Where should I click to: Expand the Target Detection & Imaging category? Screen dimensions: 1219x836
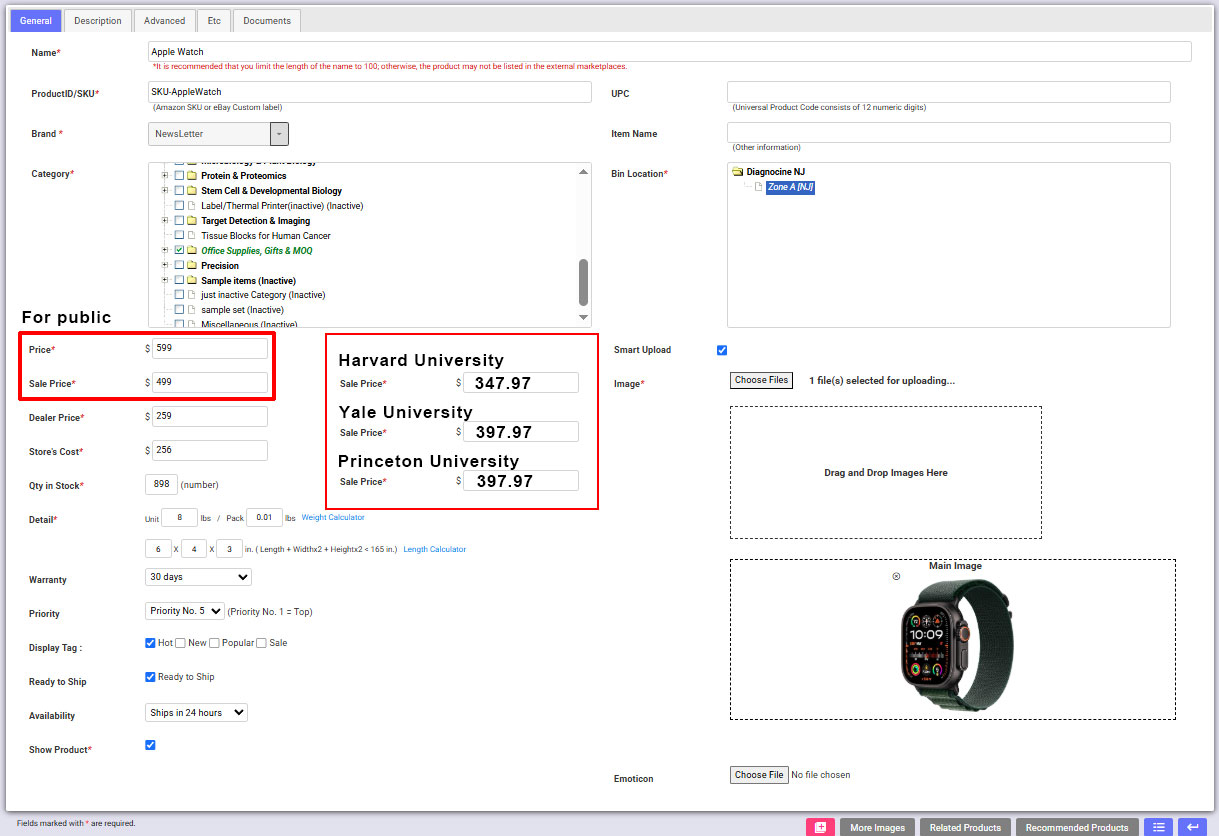(164, 221)
